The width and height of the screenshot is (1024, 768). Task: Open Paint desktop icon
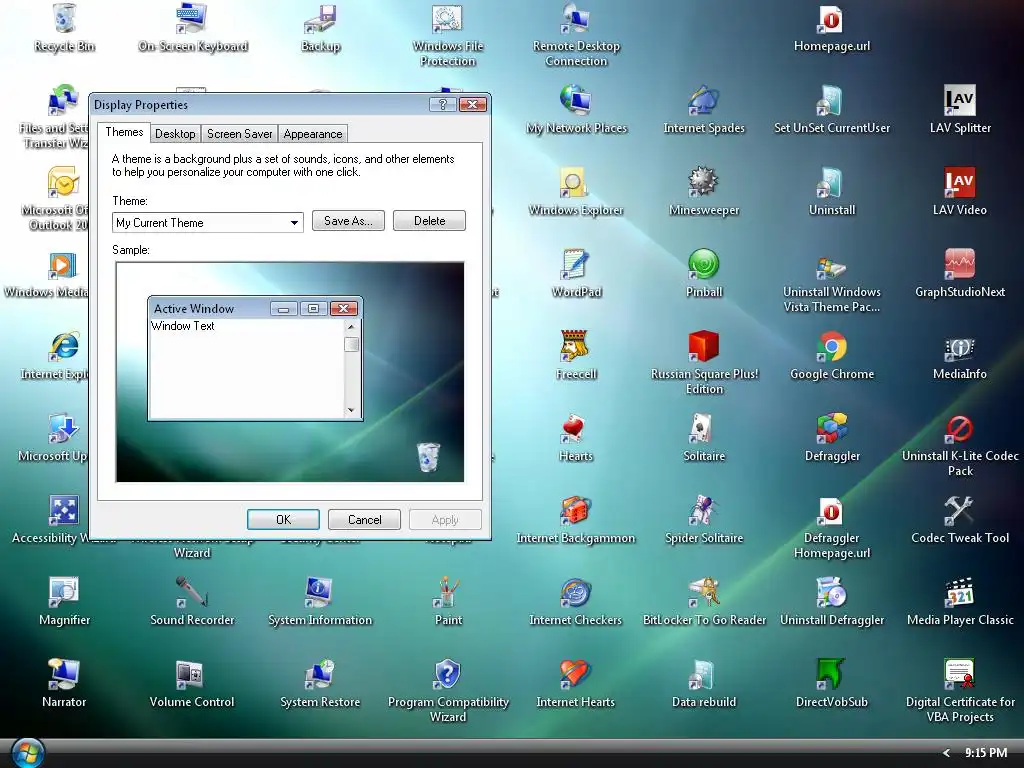tap(448, 593)
